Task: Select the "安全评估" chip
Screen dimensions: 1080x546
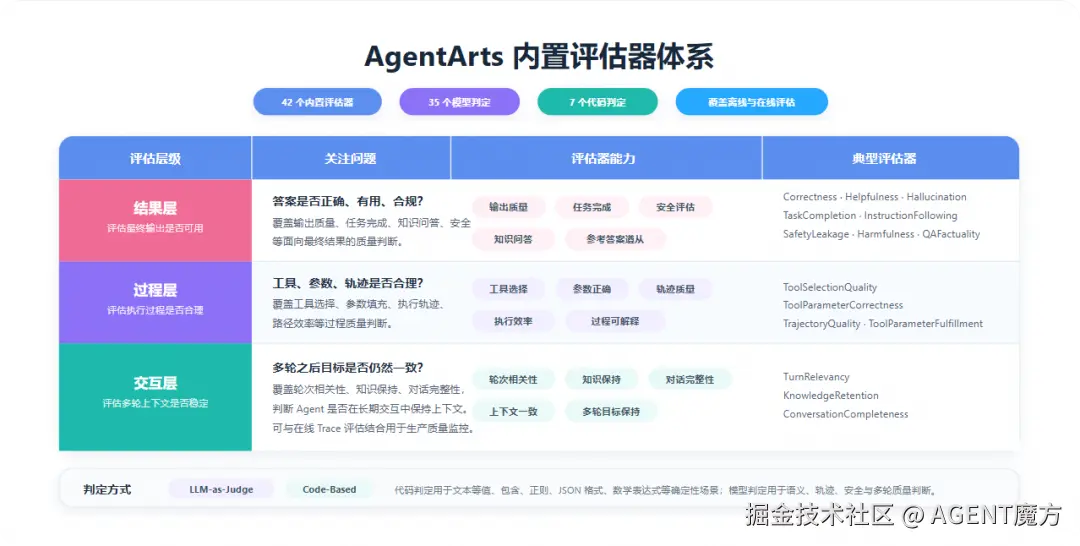Action: point(675,207)
